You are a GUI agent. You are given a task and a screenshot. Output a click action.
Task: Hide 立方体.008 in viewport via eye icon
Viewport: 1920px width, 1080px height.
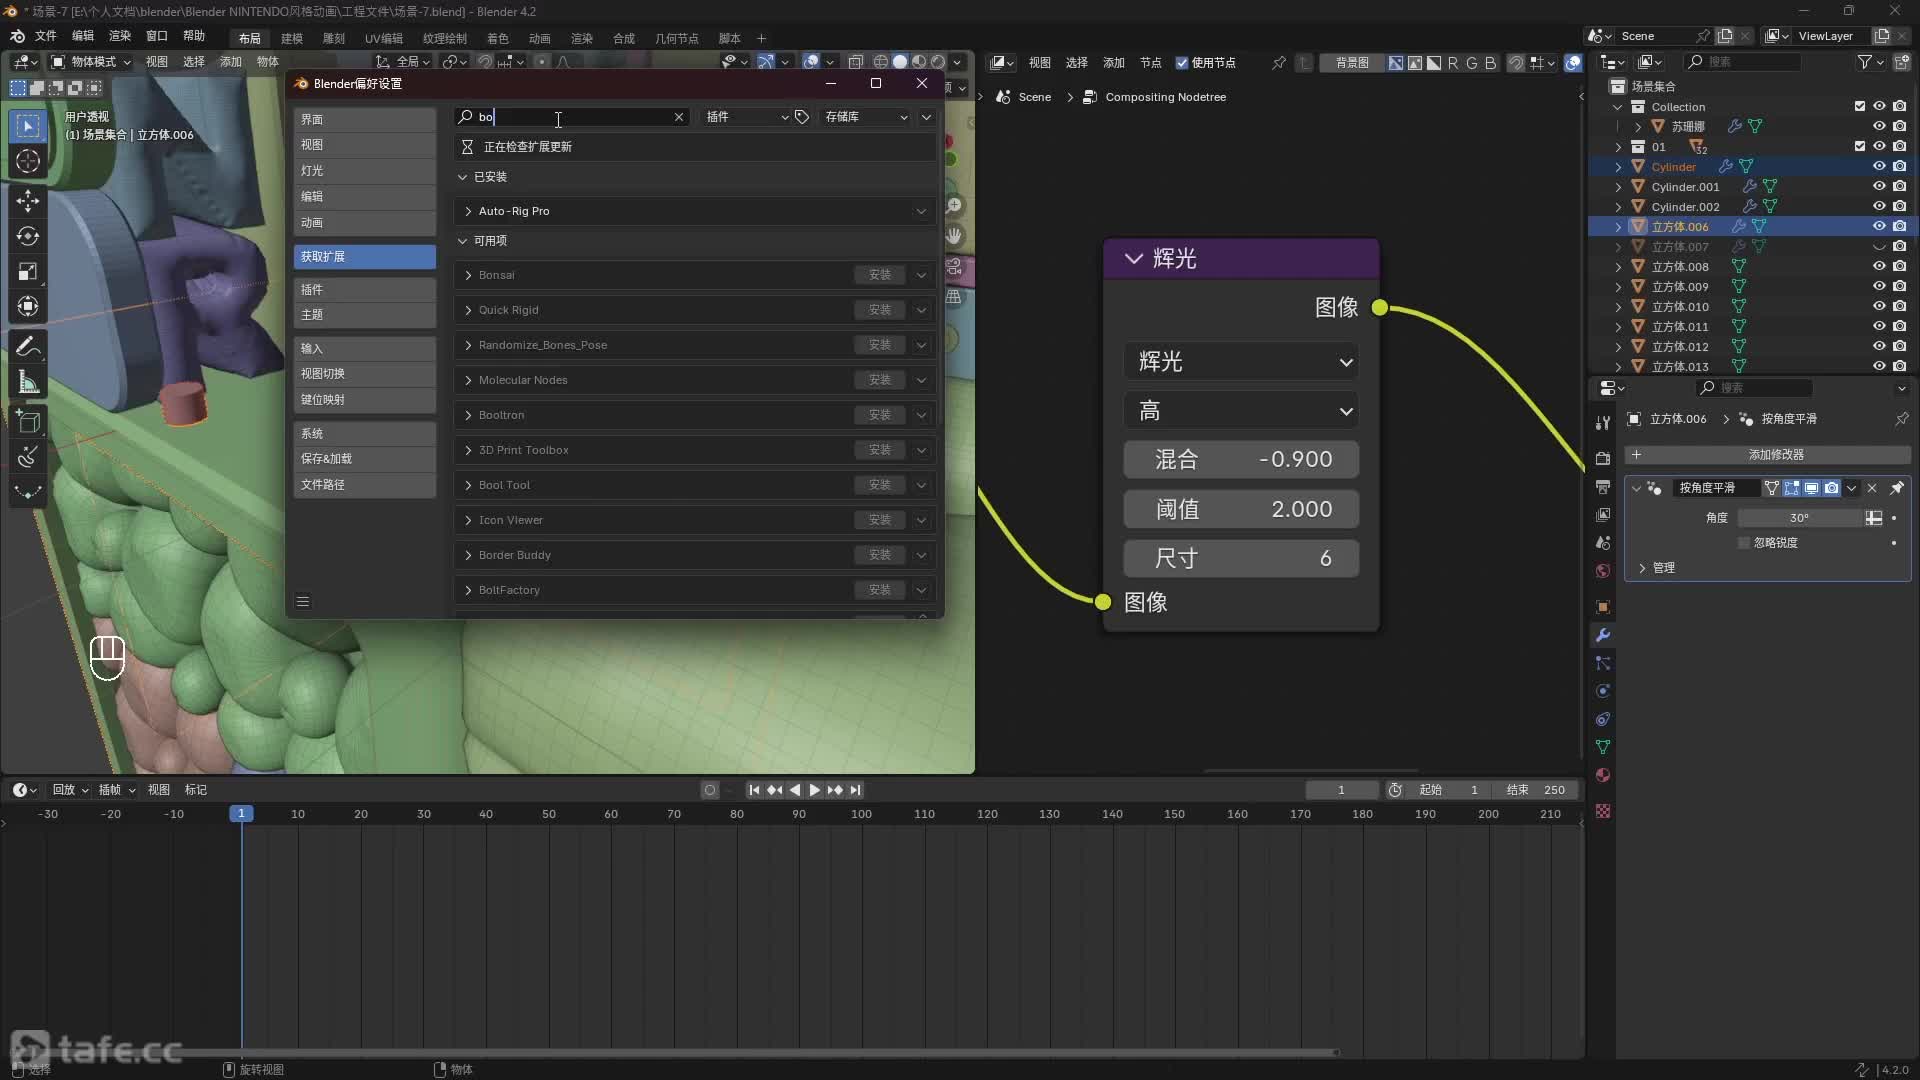pyautogui.click(x=1879, y=267)
